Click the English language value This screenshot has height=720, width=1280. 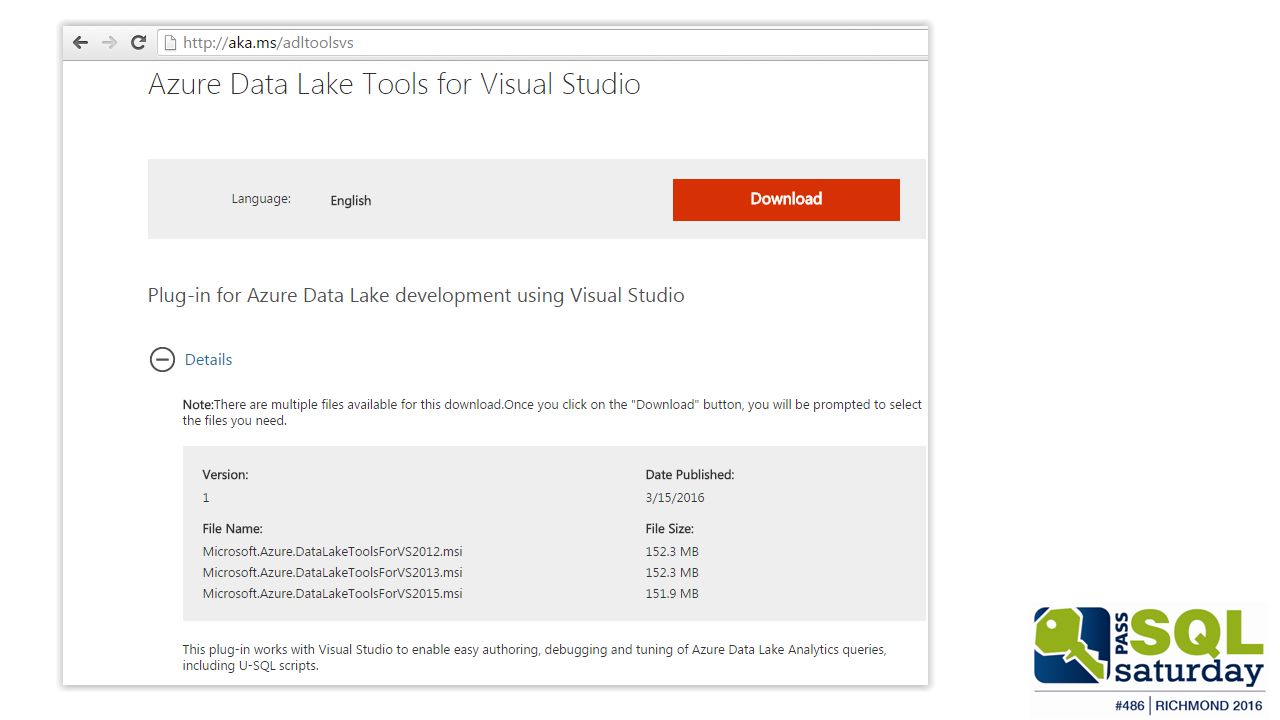coord(351,201)
